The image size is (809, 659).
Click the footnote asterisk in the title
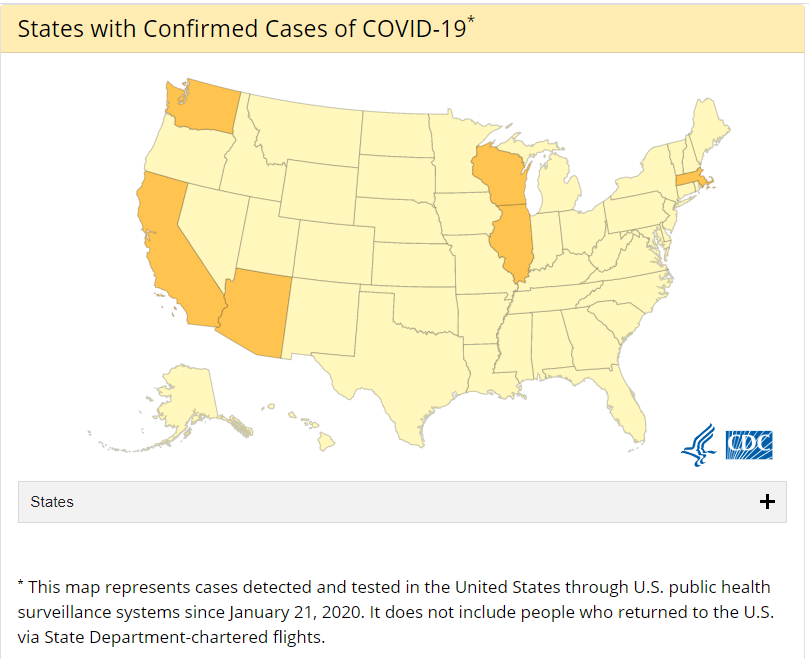[x=471, y=20]
